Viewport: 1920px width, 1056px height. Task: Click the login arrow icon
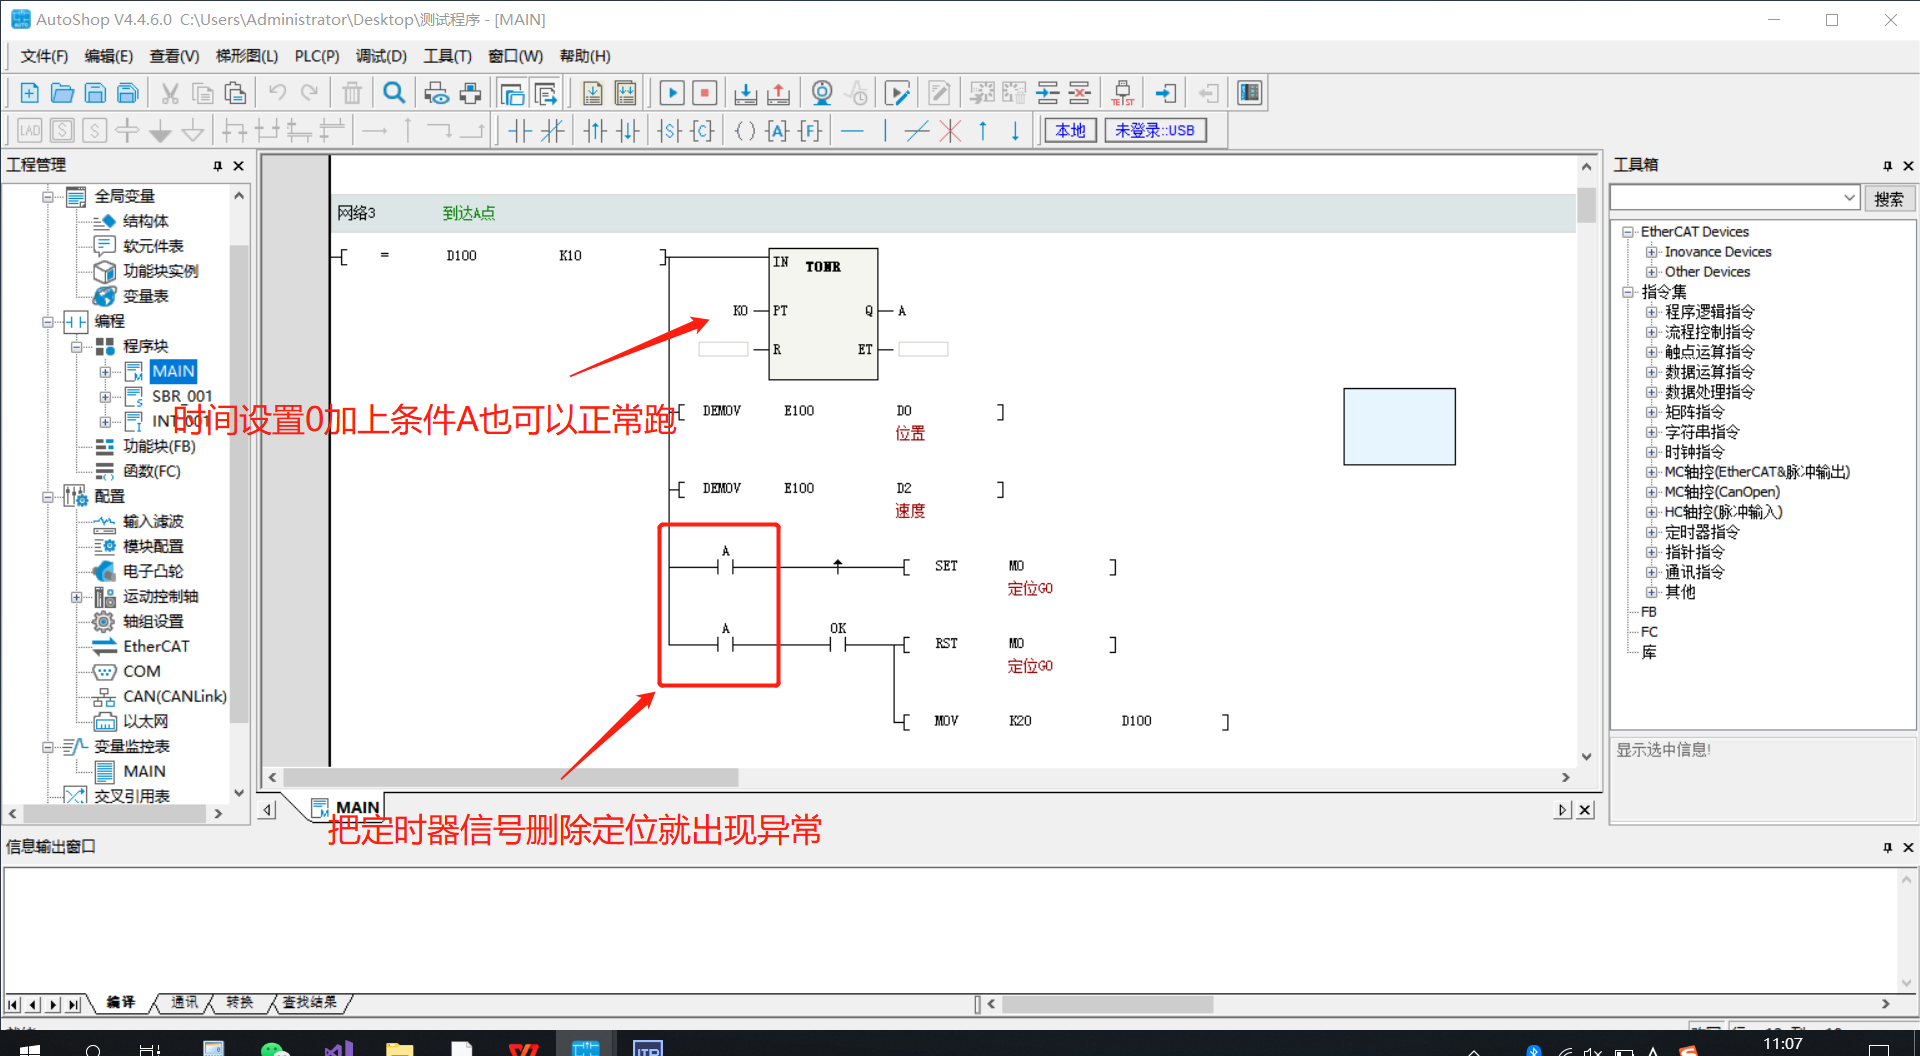[1165, 93]
